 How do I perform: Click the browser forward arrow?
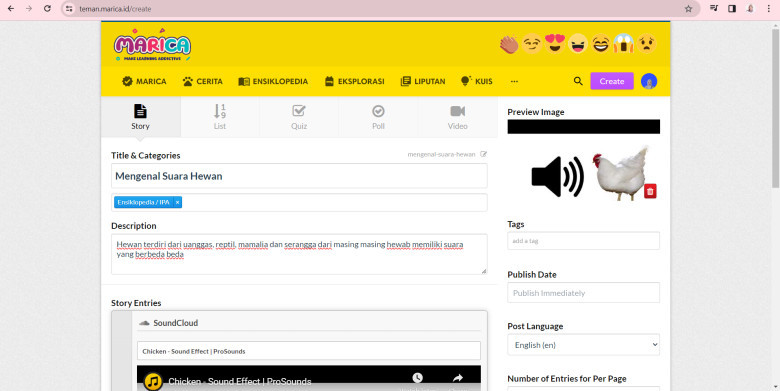[x=29, y=8]
